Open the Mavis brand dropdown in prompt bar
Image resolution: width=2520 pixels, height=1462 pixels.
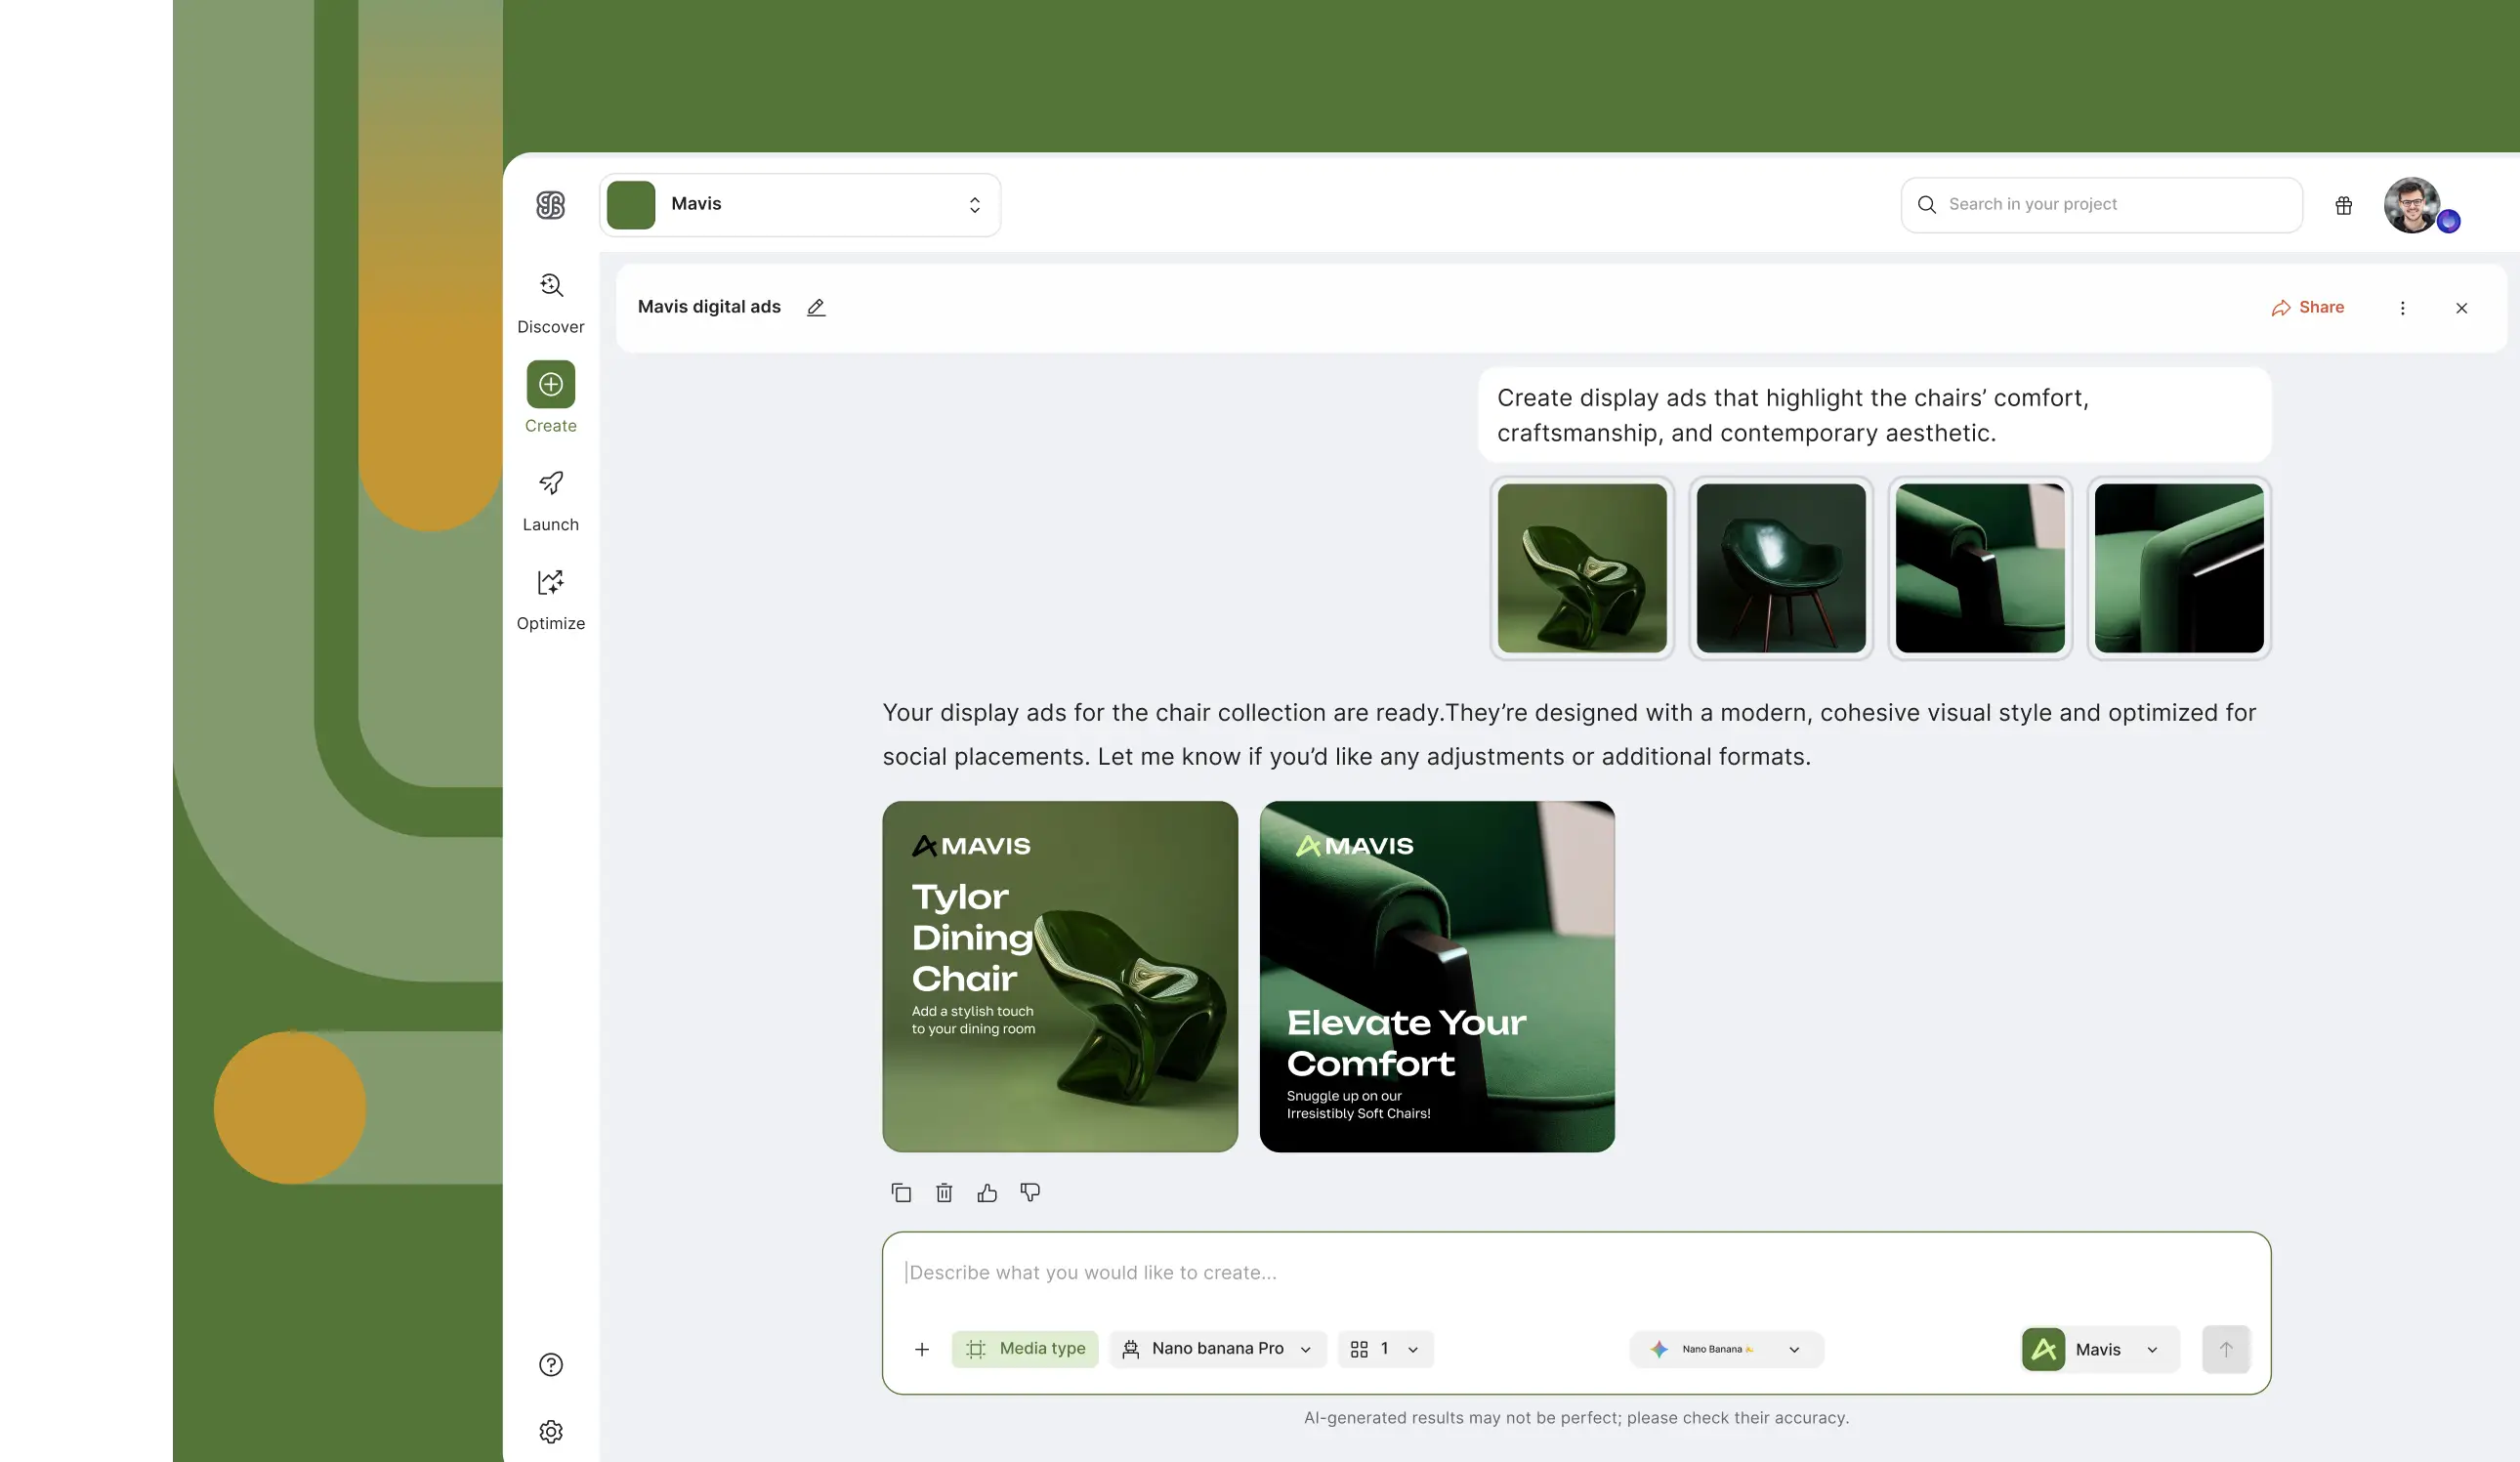(x=2098, y=1349)
